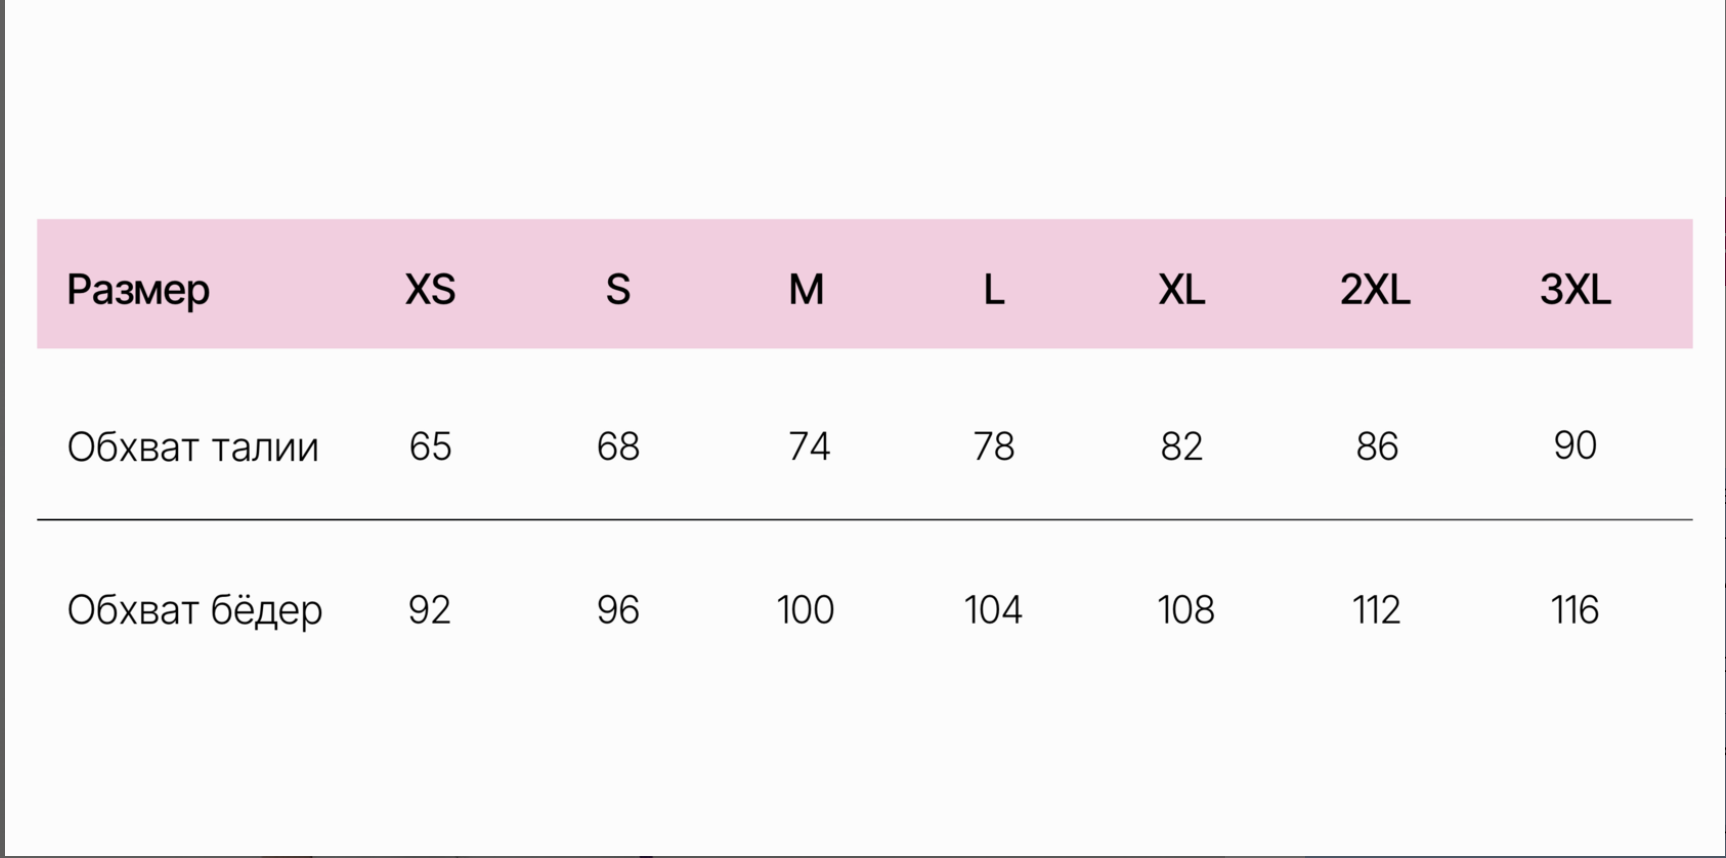Click waist measurement 78 under L
The width and height of the screenshot is (1726, 858).
994,446
